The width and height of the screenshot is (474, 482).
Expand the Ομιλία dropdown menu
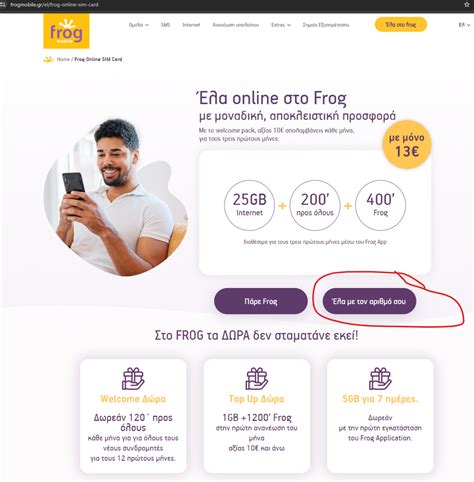139,25
